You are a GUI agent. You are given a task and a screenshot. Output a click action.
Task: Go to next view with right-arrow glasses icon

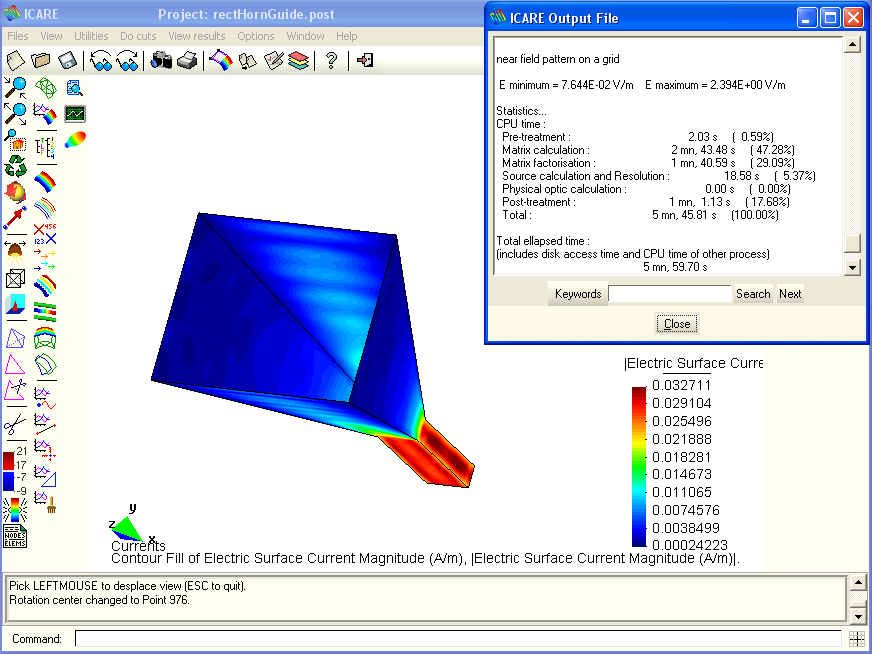coord(127,60)
